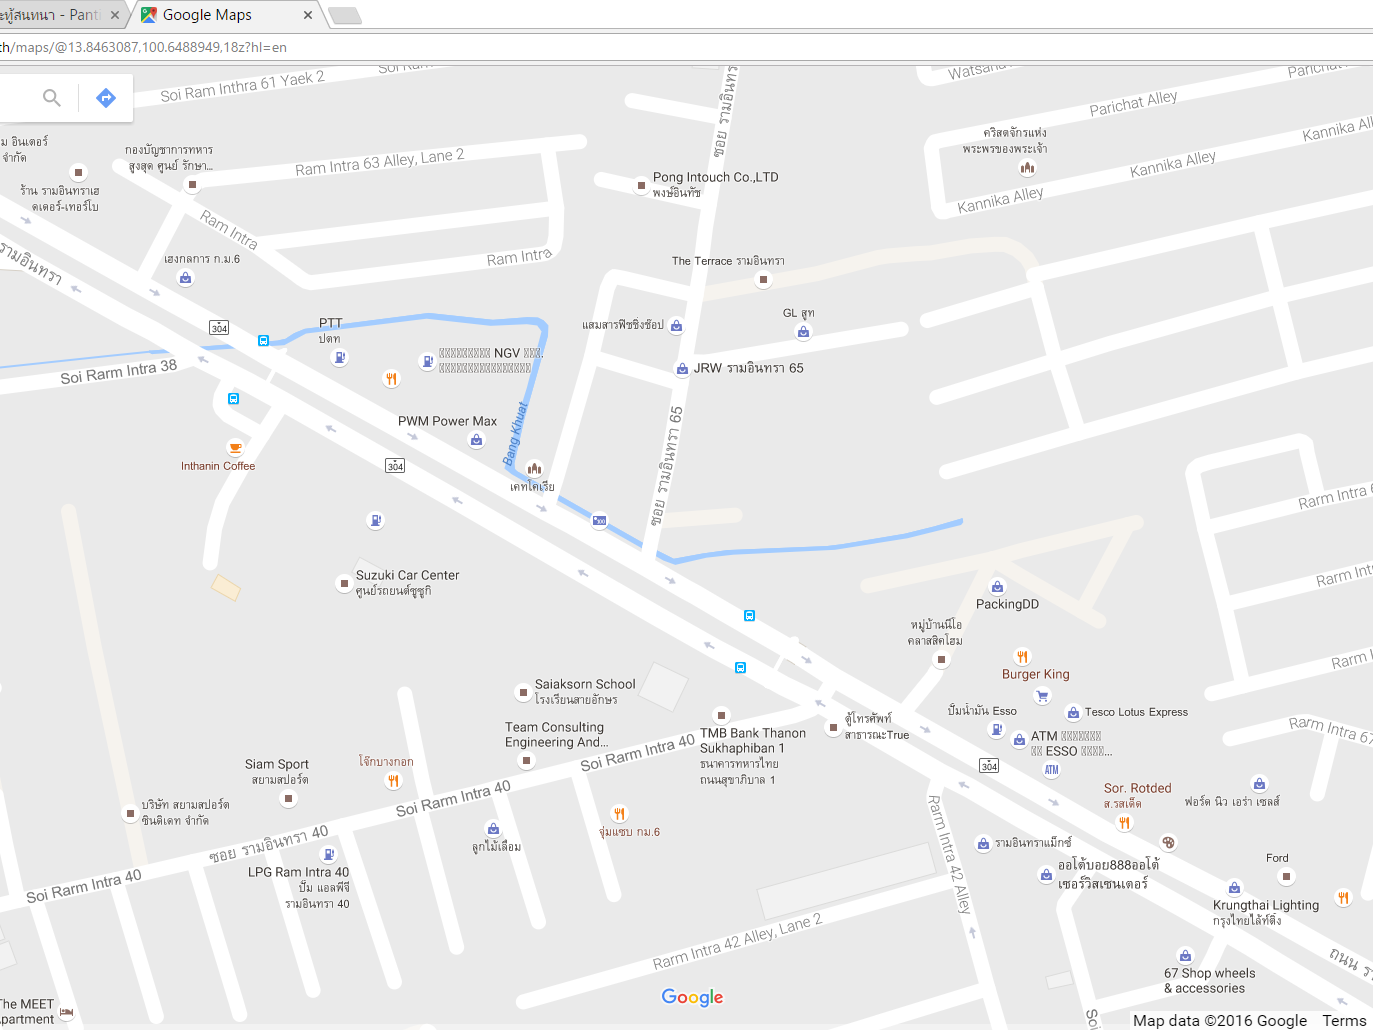The image size is (1373, 1030).
Task: Close the Google Maps tab
Action: pyautogui.click(x=308, y=15)
